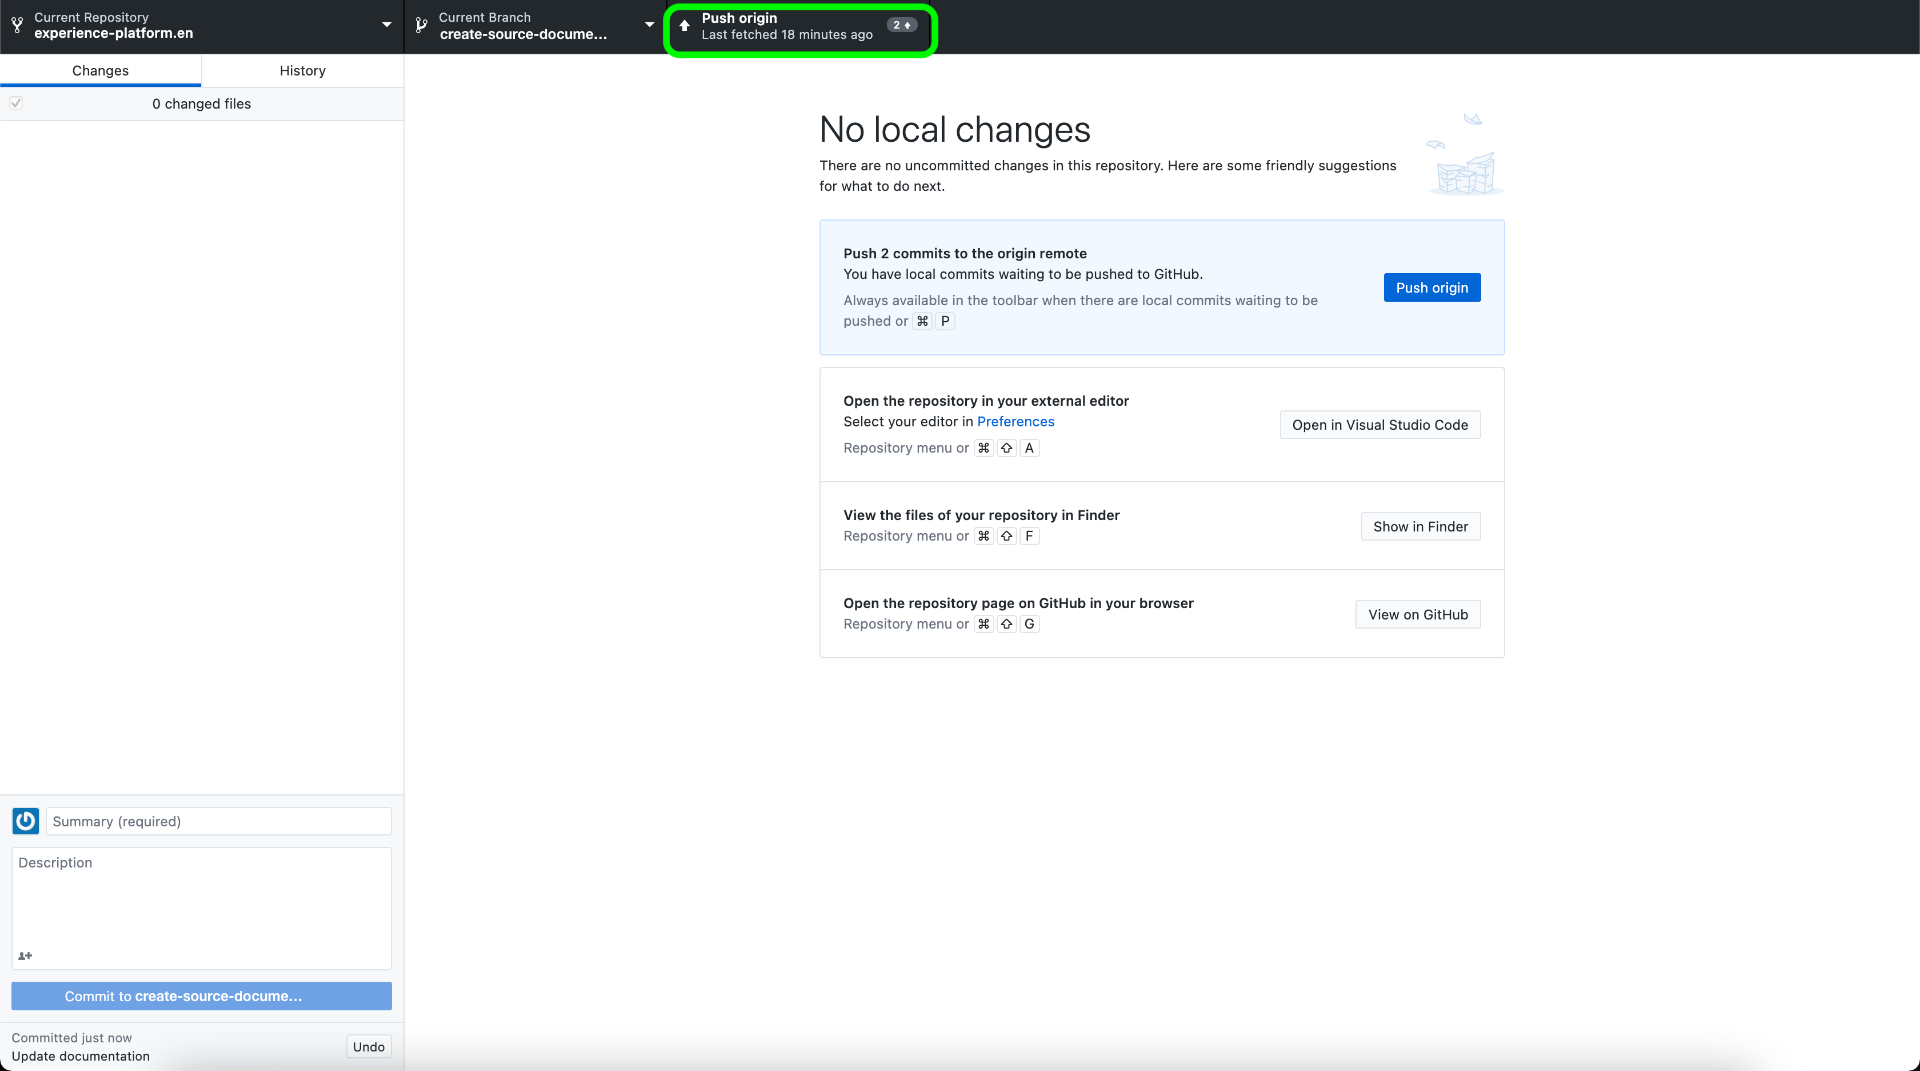Image resolution: width=1920 pixels, height=1071 pixels.
Task: Click the repository icon beside Current Repository
Action: pos(17,25)
